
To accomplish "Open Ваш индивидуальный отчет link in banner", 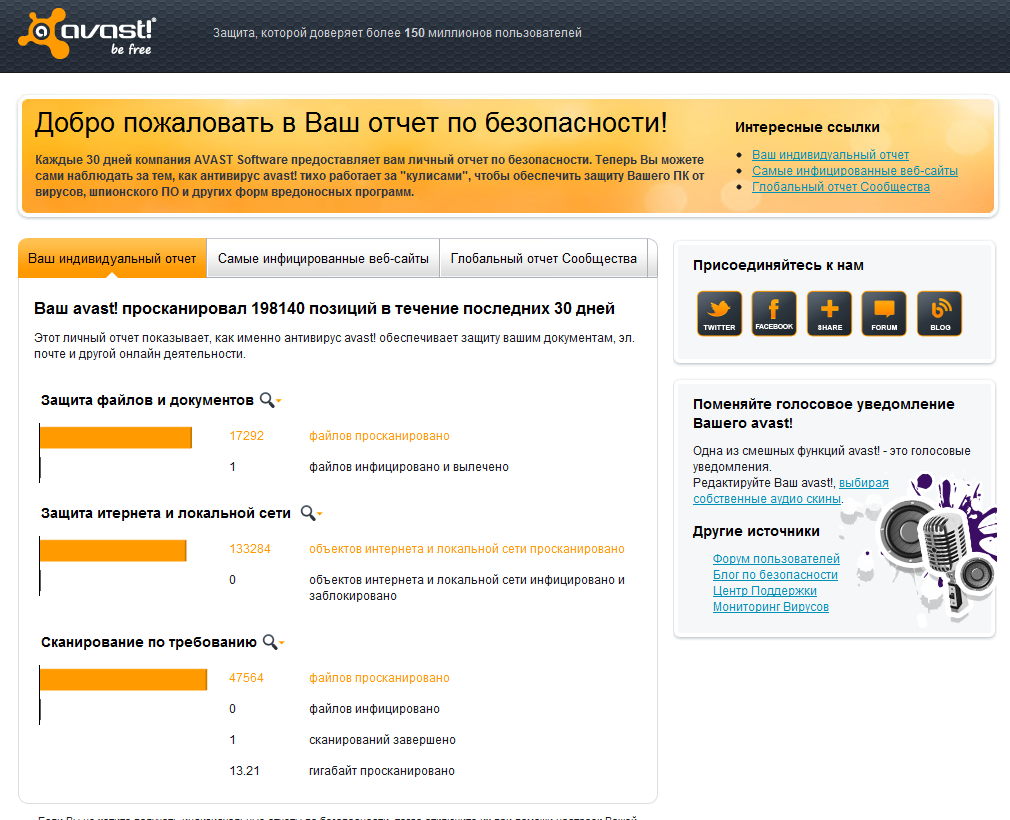I will [x=830, y=155].
